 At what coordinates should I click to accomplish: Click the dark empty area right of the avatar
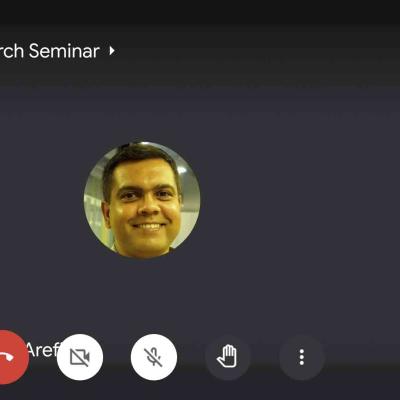tap(300, 200)
